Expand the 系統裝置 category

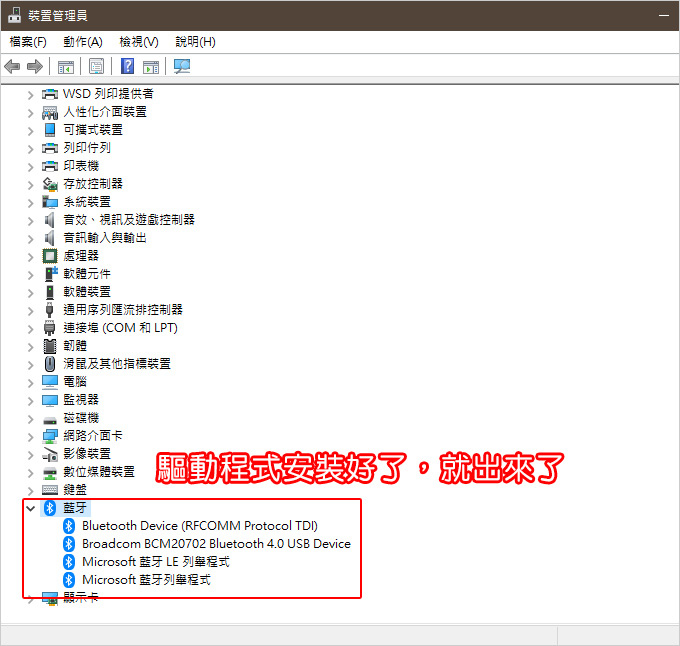coord(30,203)
